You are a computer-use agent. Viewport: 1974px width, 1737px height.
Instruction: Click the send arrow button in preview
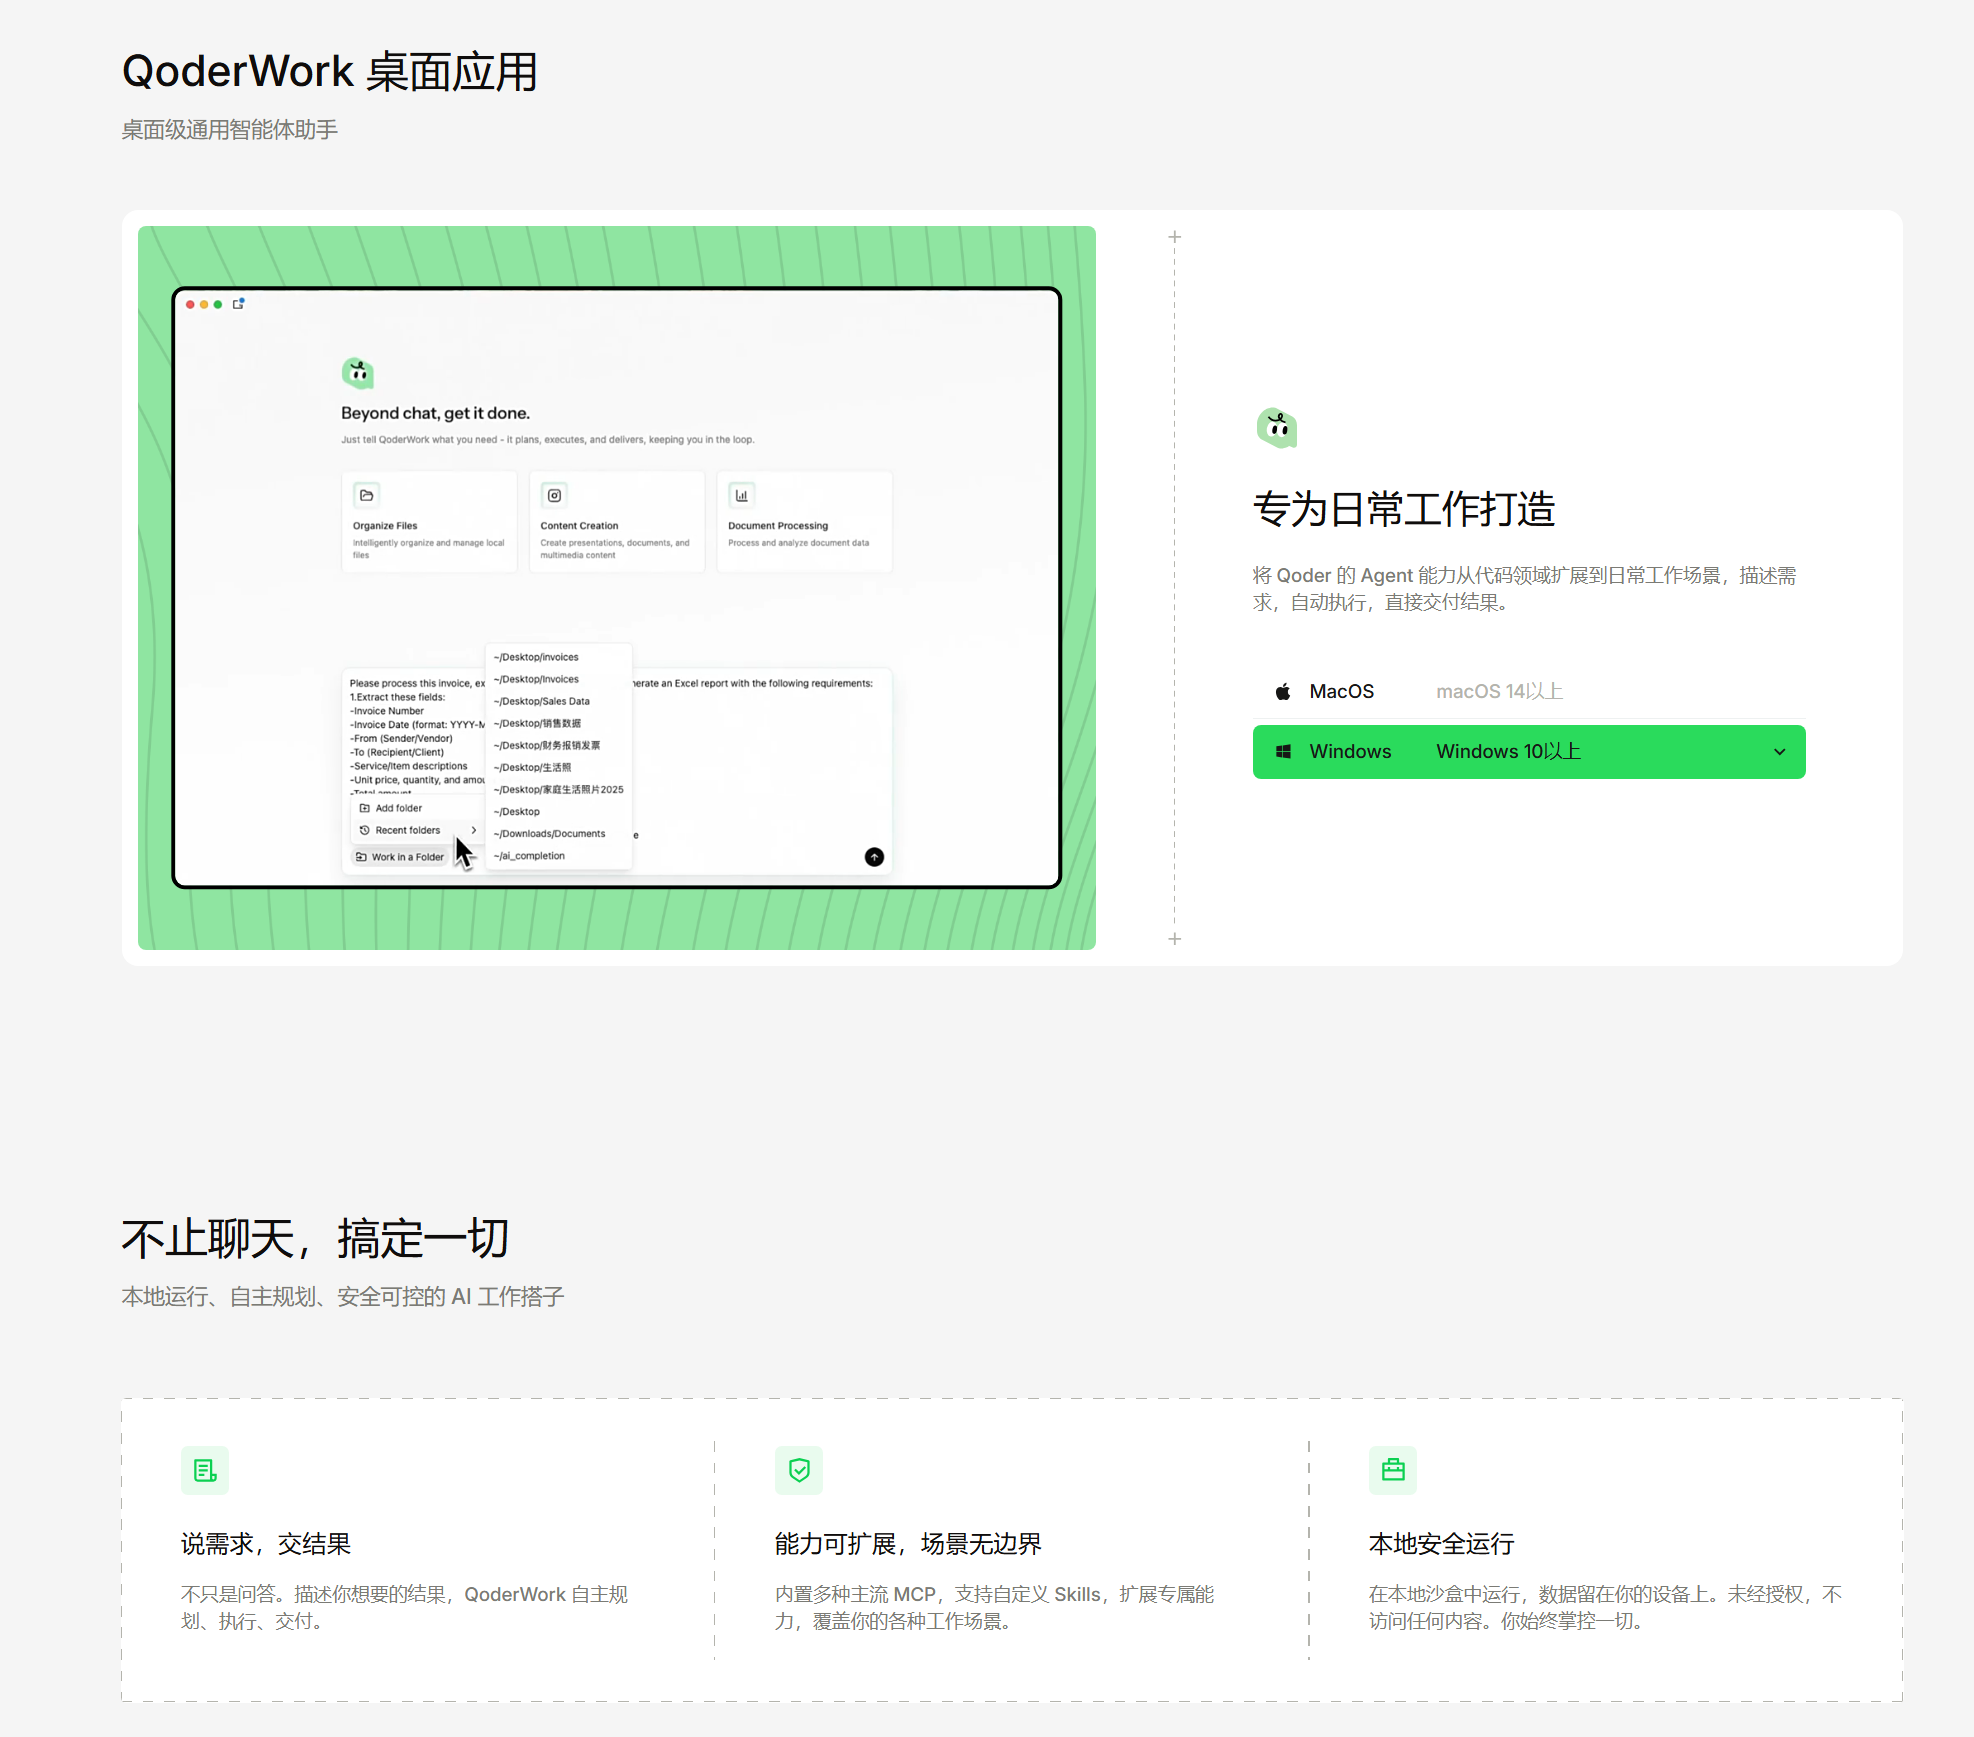(874, 857)
